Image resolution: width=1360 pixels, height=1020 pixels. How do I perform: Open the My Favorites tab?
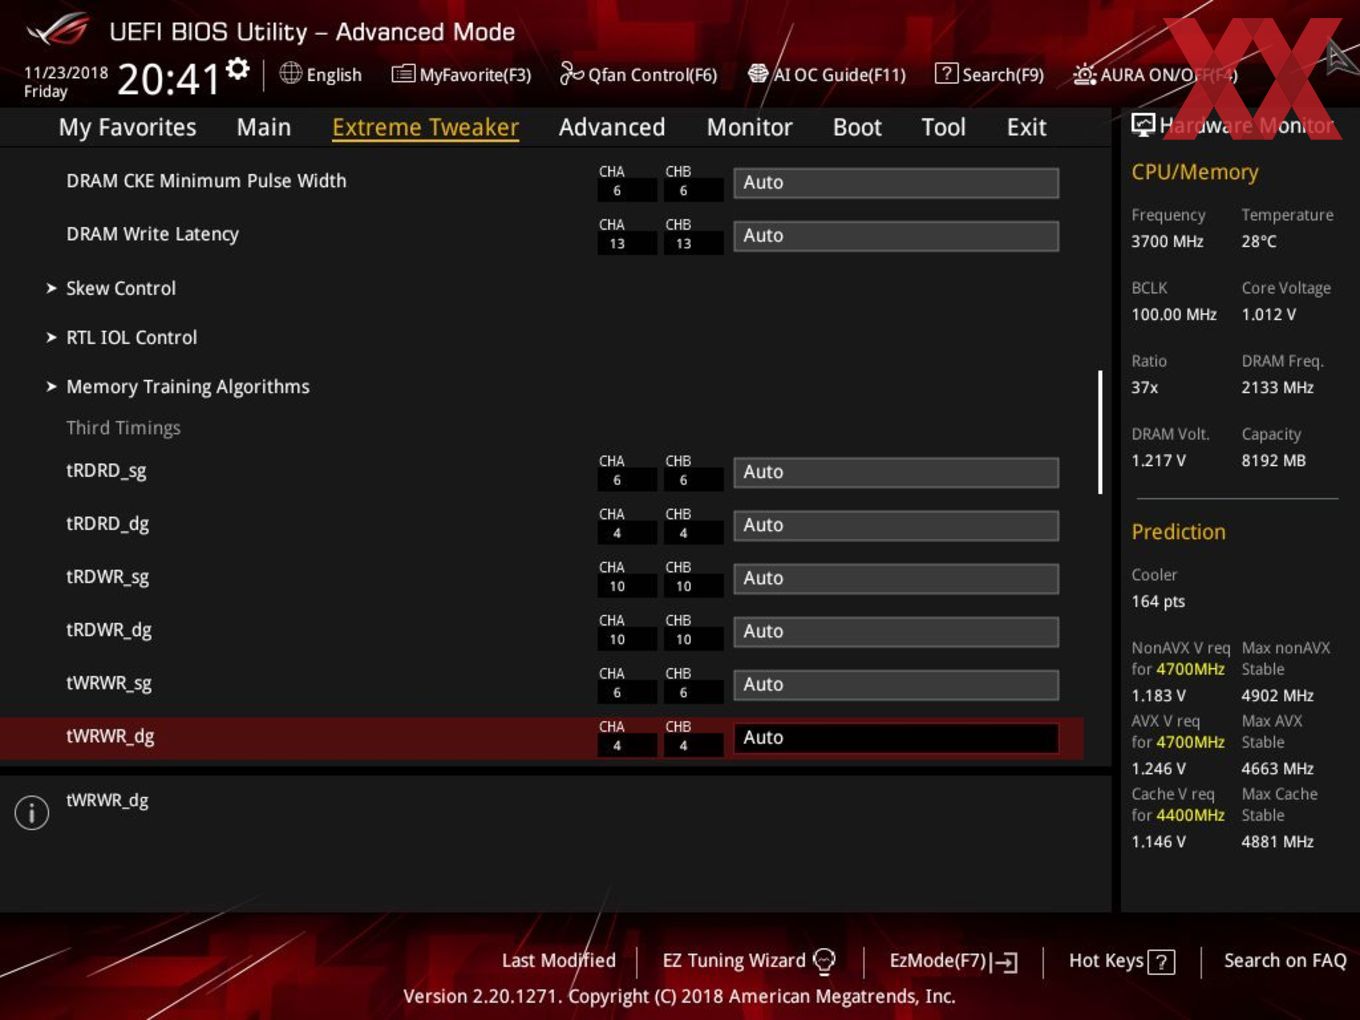click(x=127, y=127)
